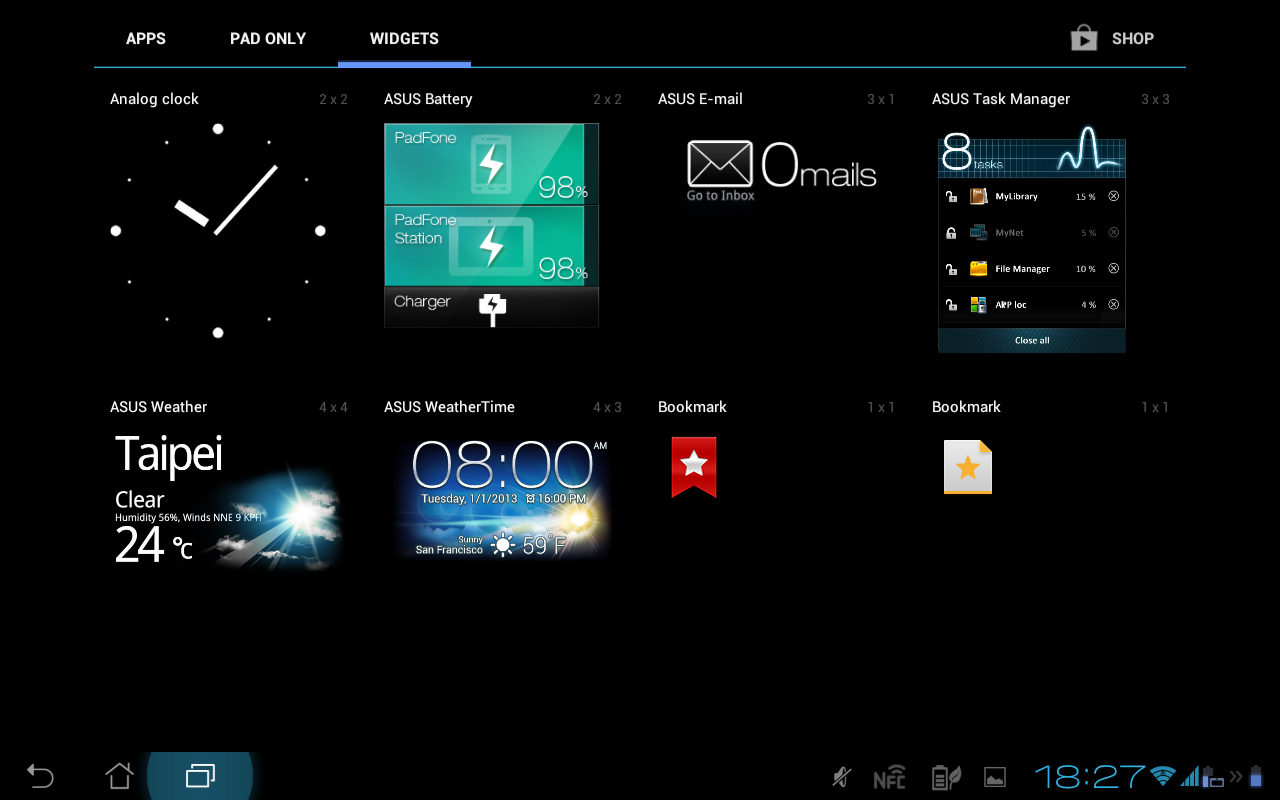
Task: Close the MyNet task
Action: tap(1113, 233)
